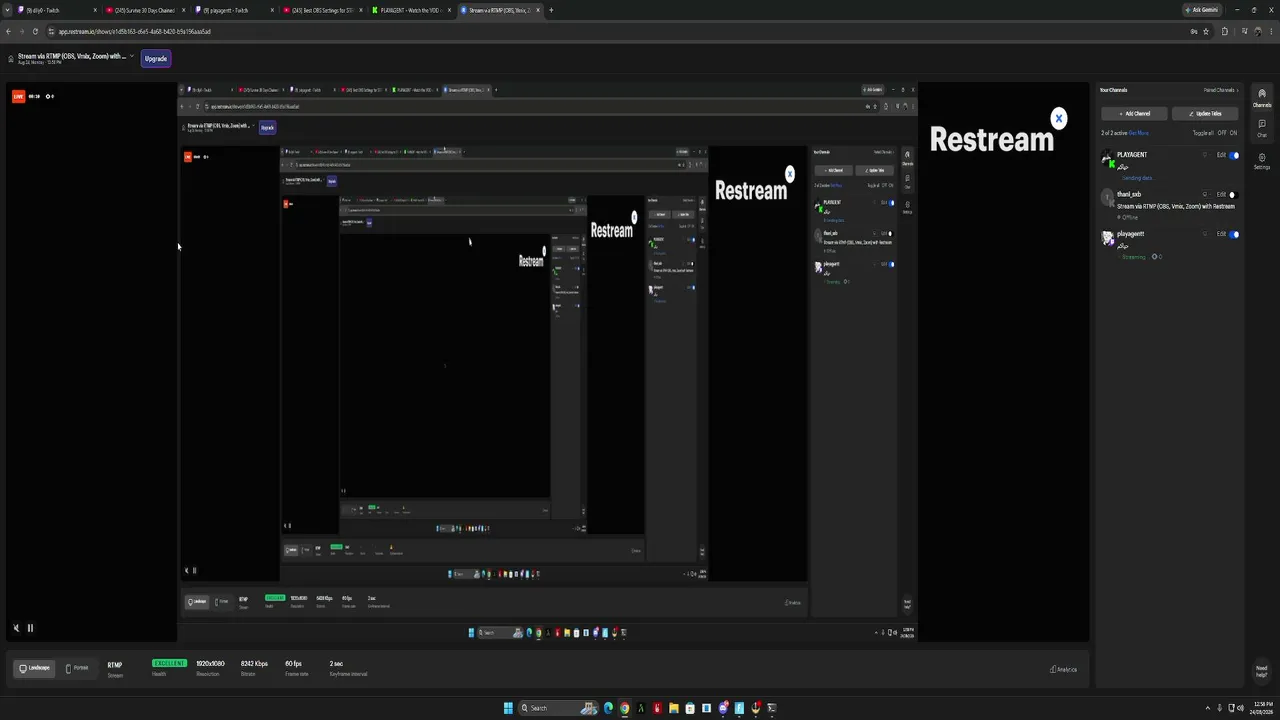This screenshot has width=1280, height=720.
Task: Click the playagenttt channel avatar
Action: pyautogui.click(x=1107, y=238)
